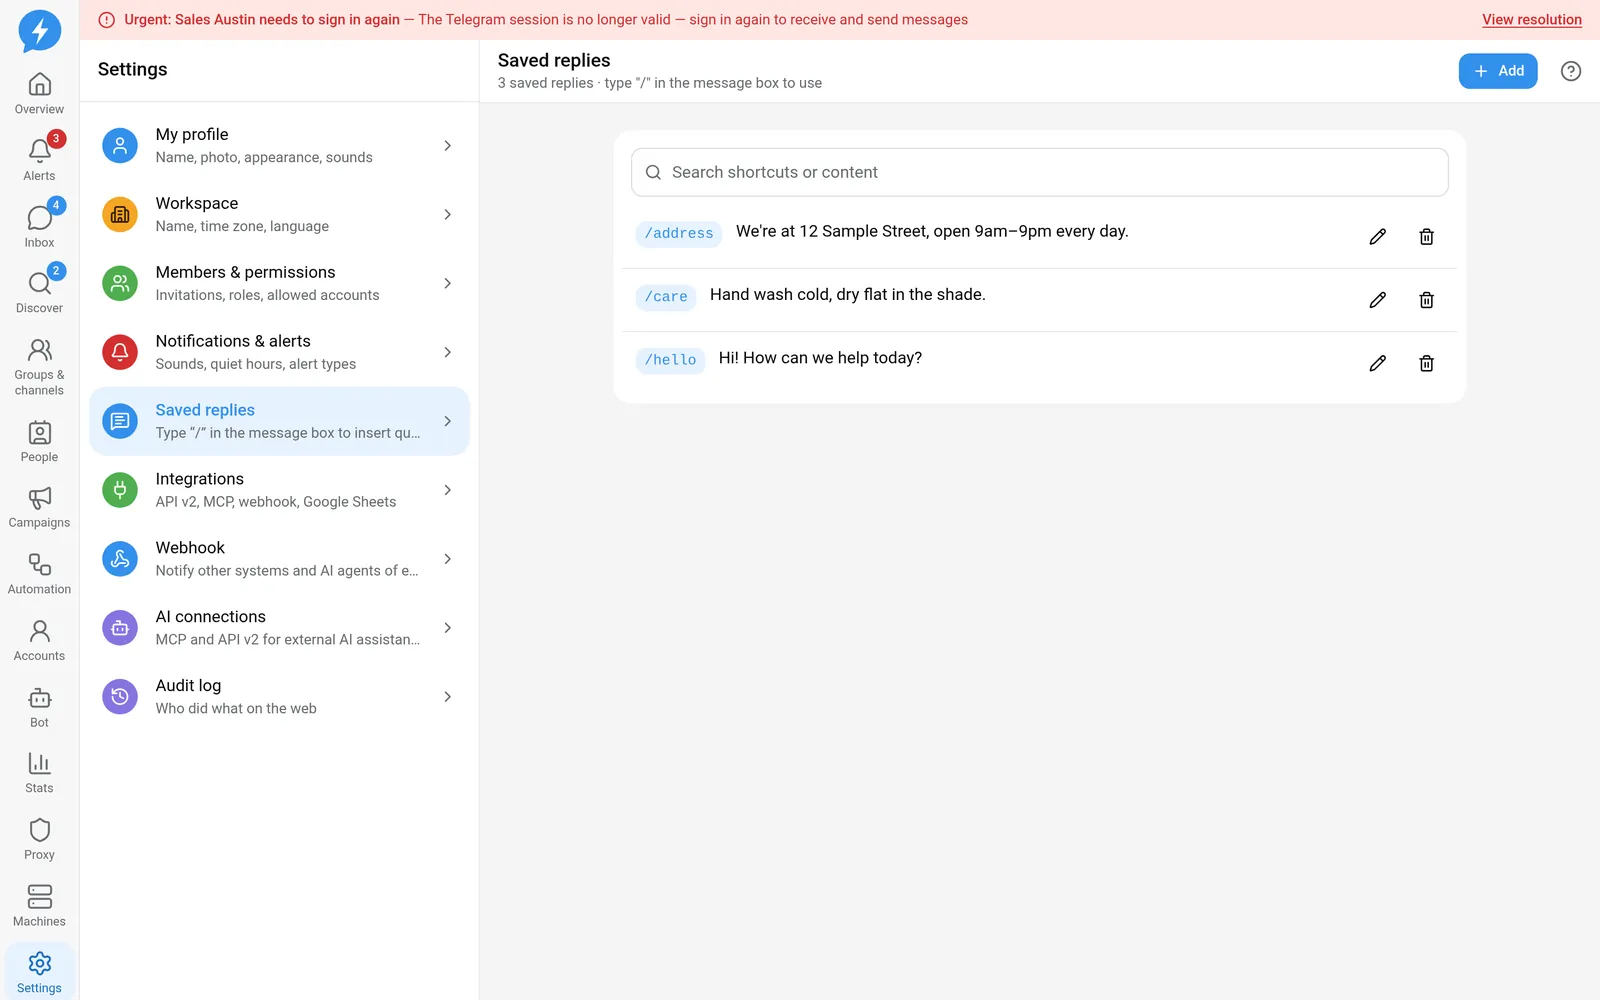Edit the /hello saved reply

tap(1377, 363)
